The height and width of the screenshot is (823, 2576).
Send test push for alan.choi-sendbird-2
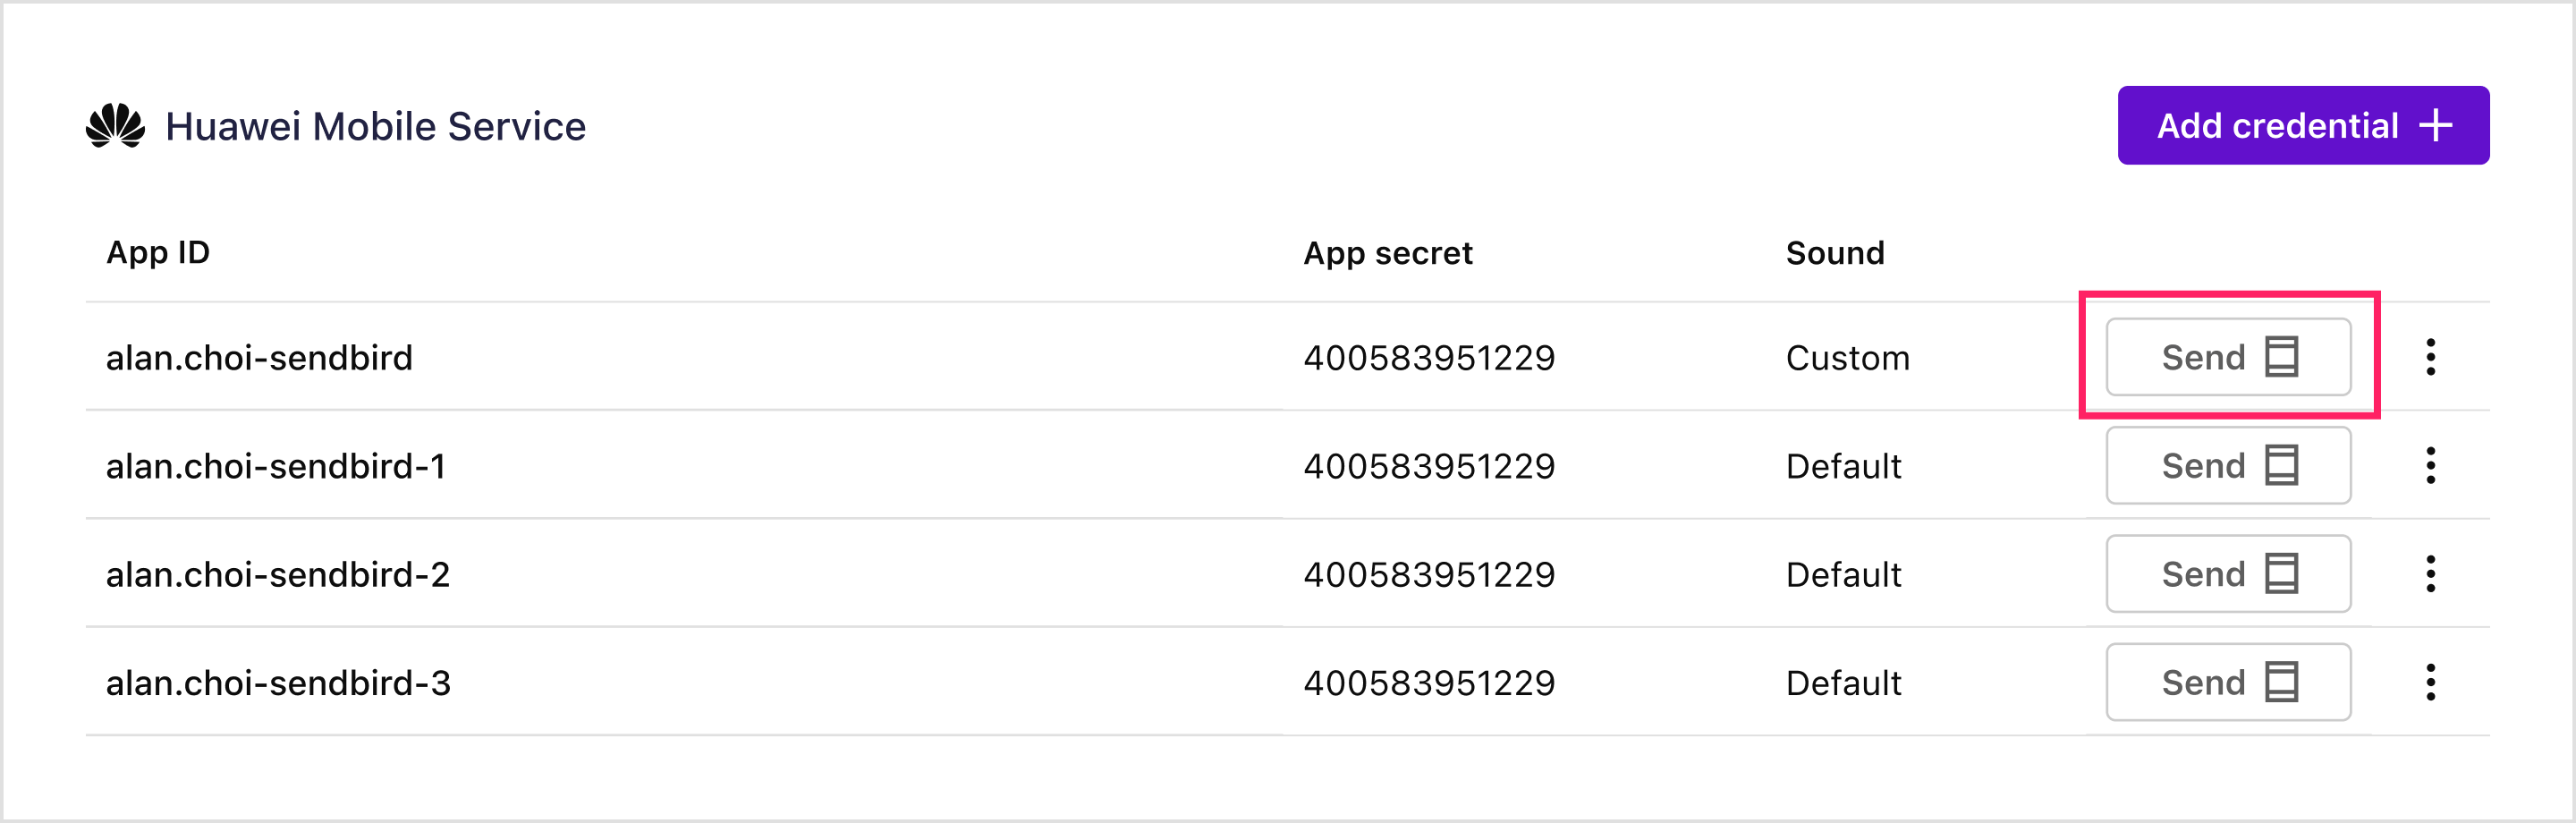[2228, 574]
